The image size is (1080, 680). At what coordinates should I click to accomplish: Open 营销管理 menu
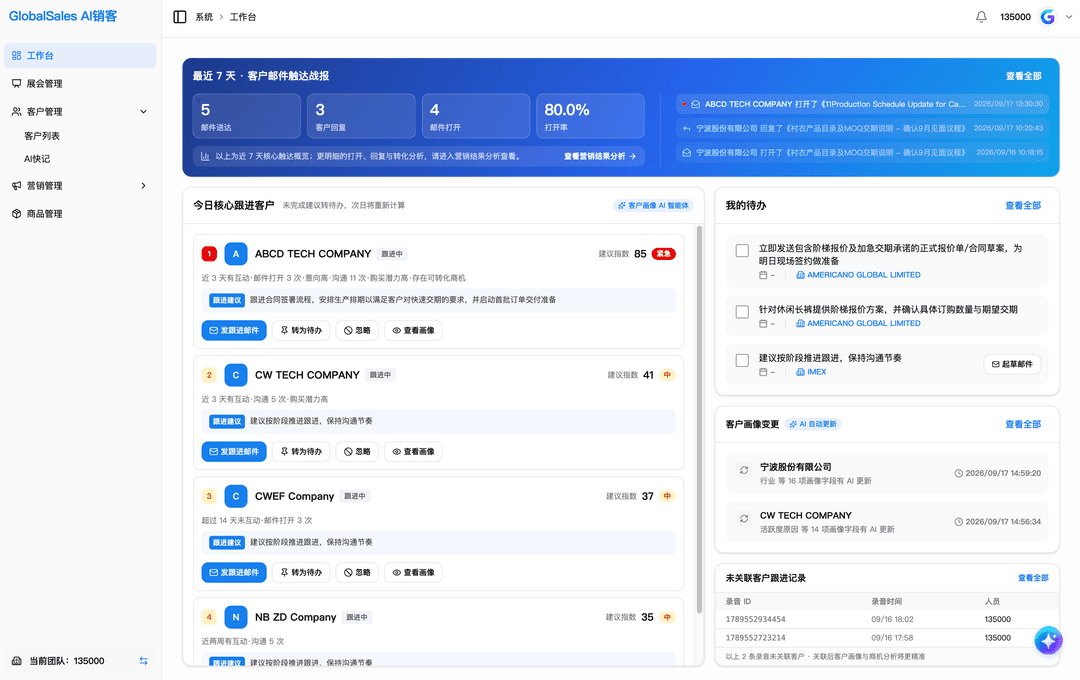(80, 185)
